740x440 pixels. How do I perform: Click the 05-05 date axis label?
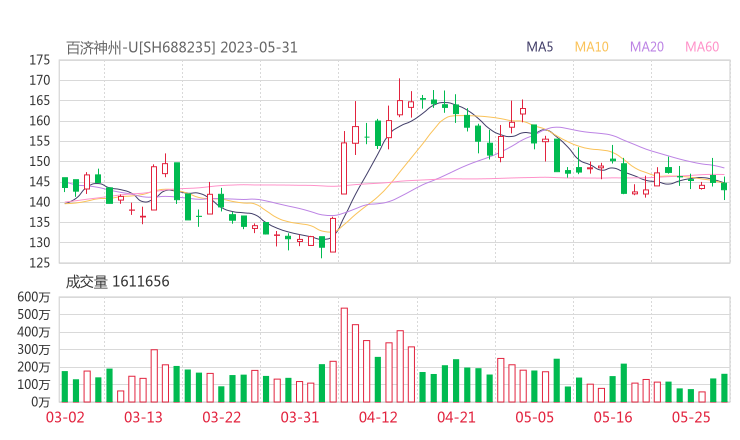[535, 417]
